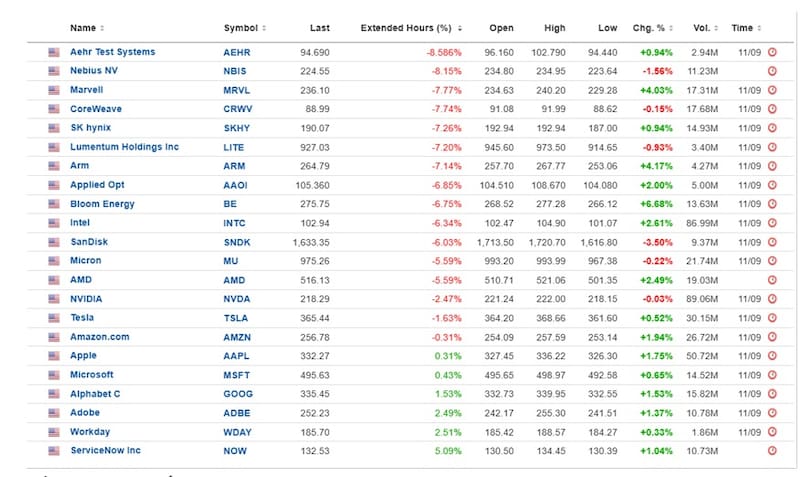Image resolution: width=800 pixels, height=477 pixels.
Task: Click the Last column header
Action: 319,28
